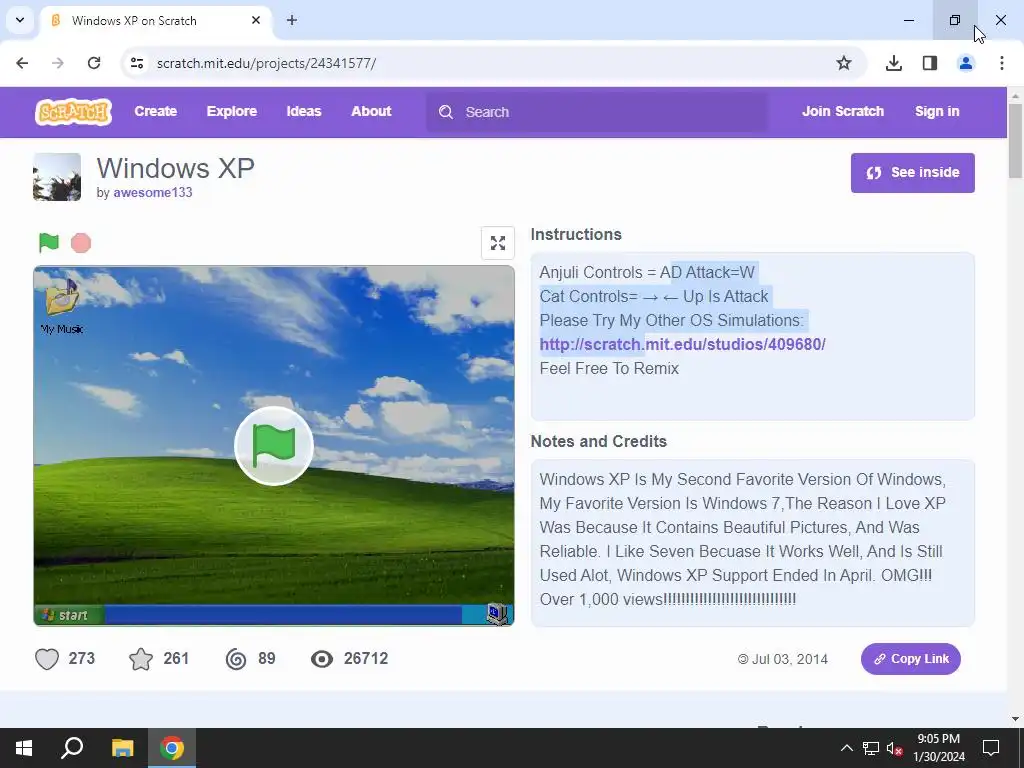This screenshot has width=1024, height=768.
Task: Click the 26712 views count
Action: pos(366,658)
